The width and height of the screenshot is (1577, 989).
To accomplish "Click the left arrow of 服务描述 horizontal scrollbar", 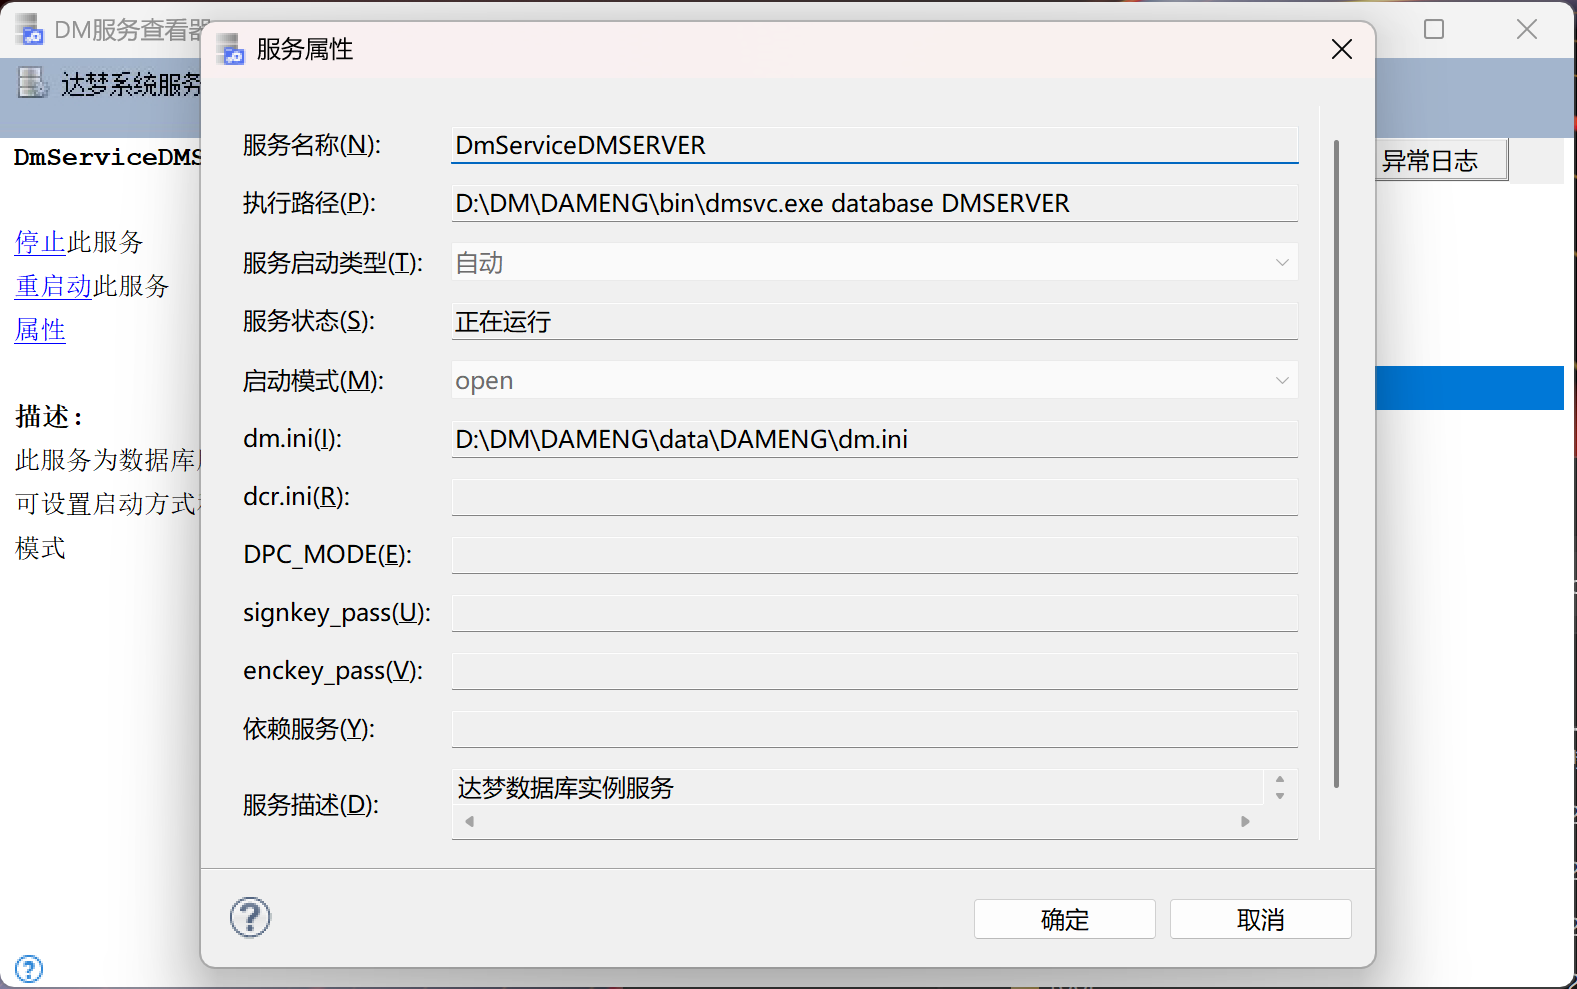I will tap(469, 822).
